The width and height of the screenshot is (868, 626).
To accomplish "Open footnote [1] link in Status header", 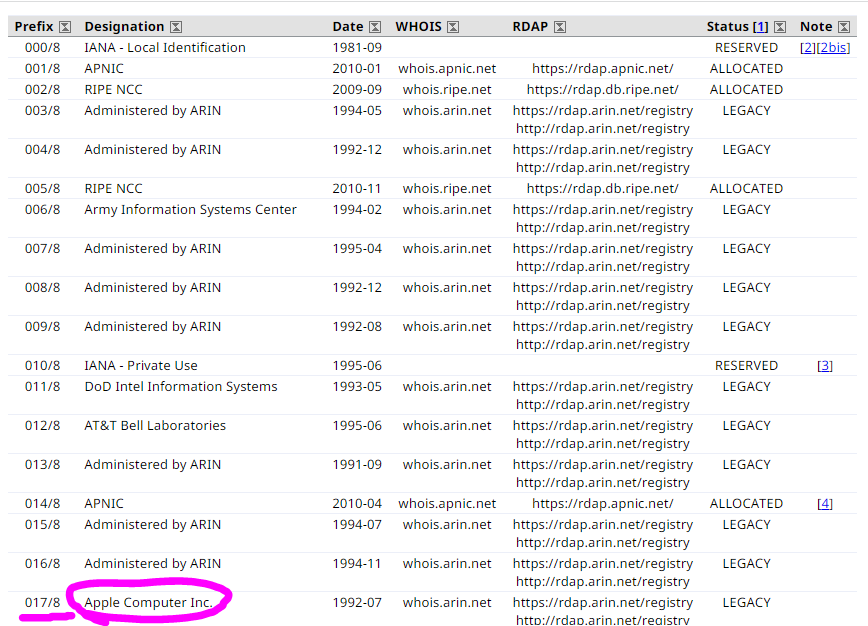I will click(761, 27).
